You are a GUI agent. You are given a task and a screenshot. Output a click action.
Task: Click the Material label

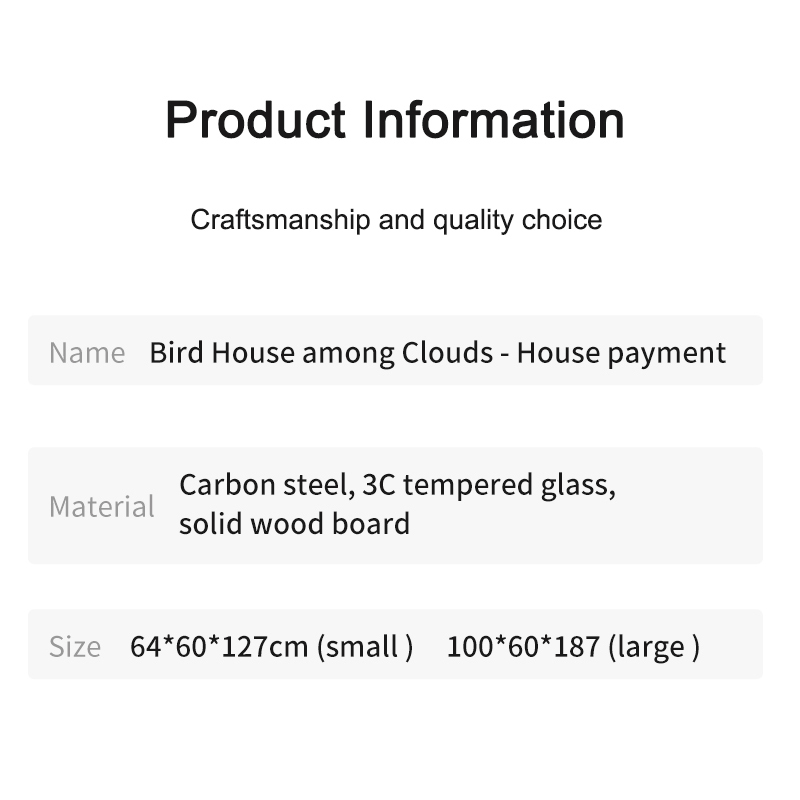(101, 506)
